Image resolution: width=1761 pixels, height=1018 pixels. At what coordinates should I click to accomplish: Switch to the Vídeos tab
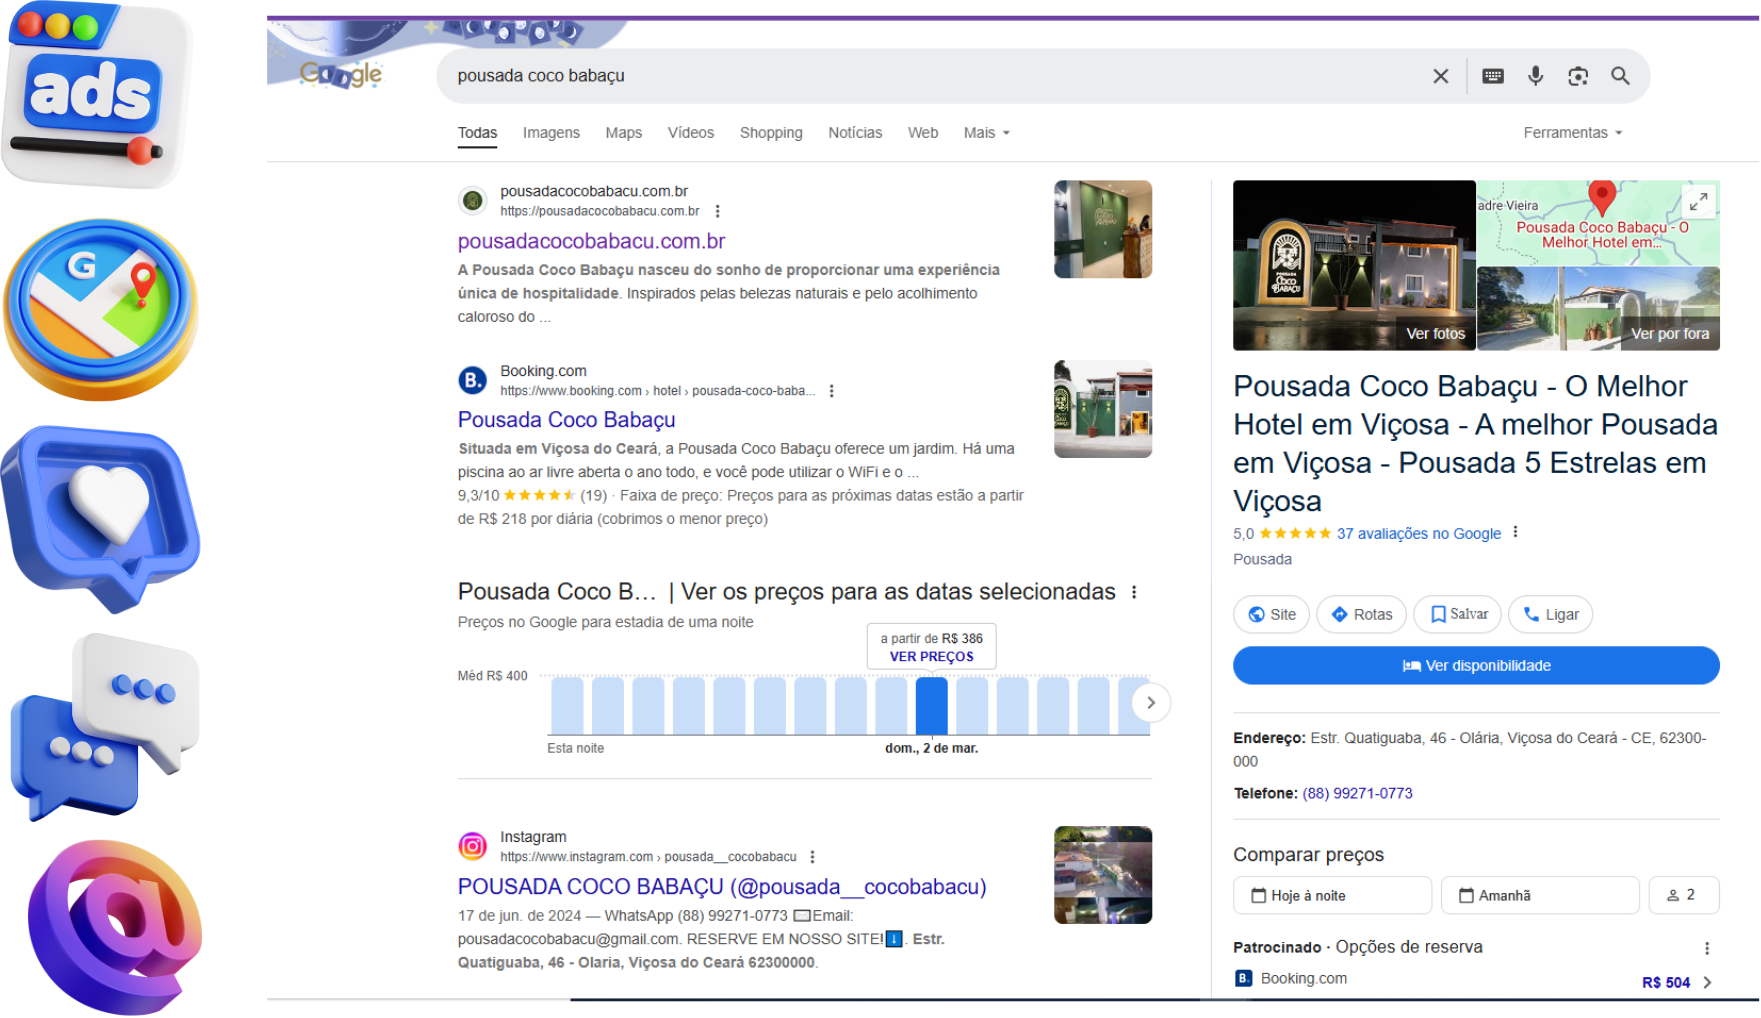click(x=691, y=133)
